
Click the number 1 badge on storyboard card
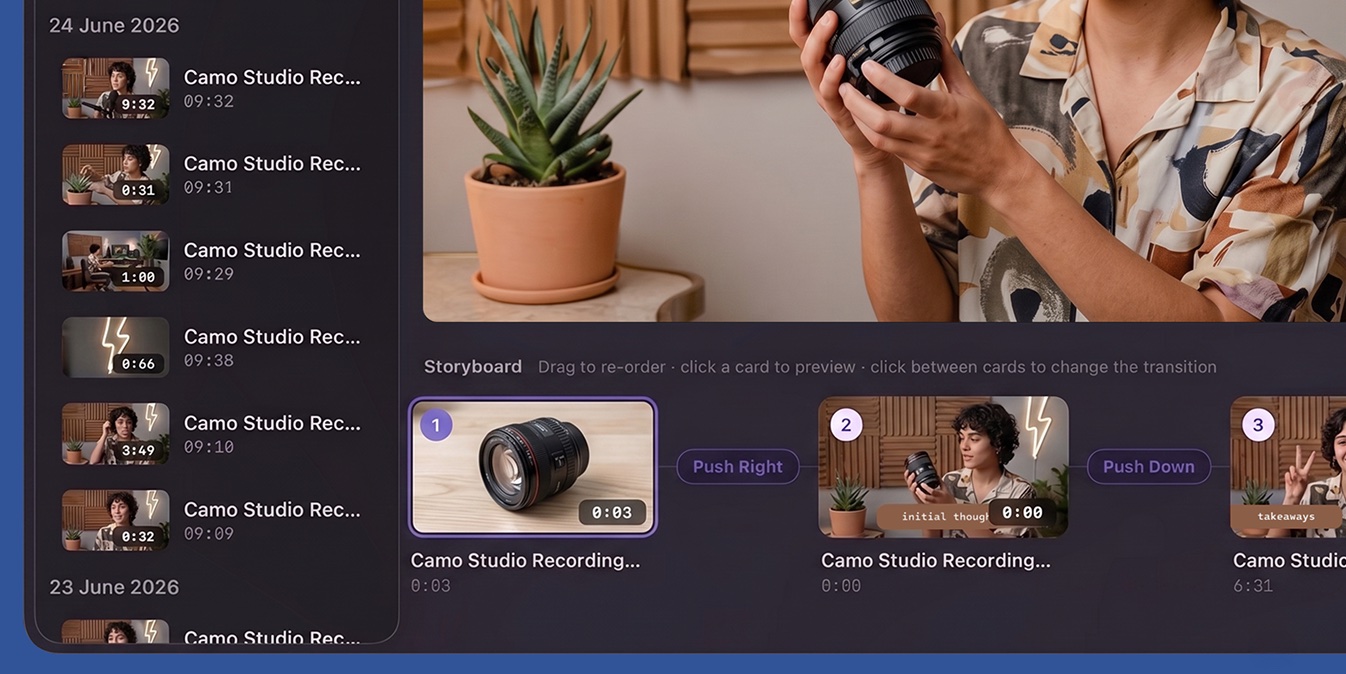[x=435, y=425]
